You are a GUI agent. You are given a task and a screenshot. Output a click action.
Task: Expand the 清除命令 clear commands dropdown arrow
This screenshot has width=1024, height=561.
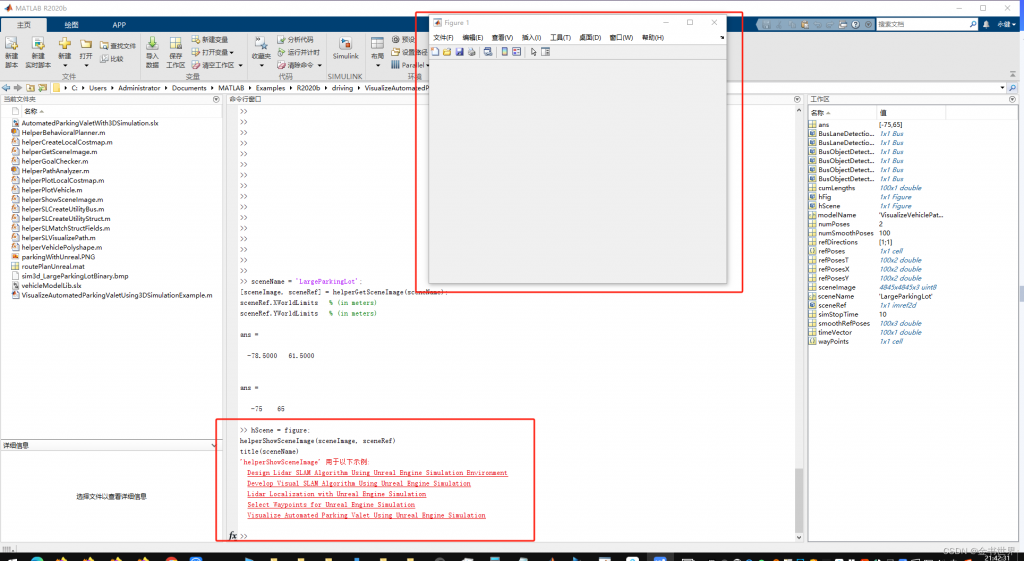coord(319,65)
